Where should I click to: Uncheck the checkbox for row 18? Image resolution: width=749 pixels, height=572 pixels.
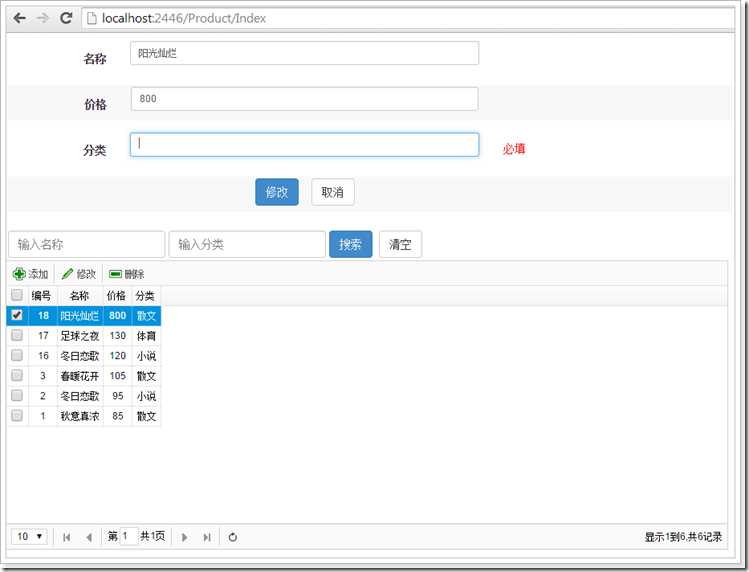point(17,315)
